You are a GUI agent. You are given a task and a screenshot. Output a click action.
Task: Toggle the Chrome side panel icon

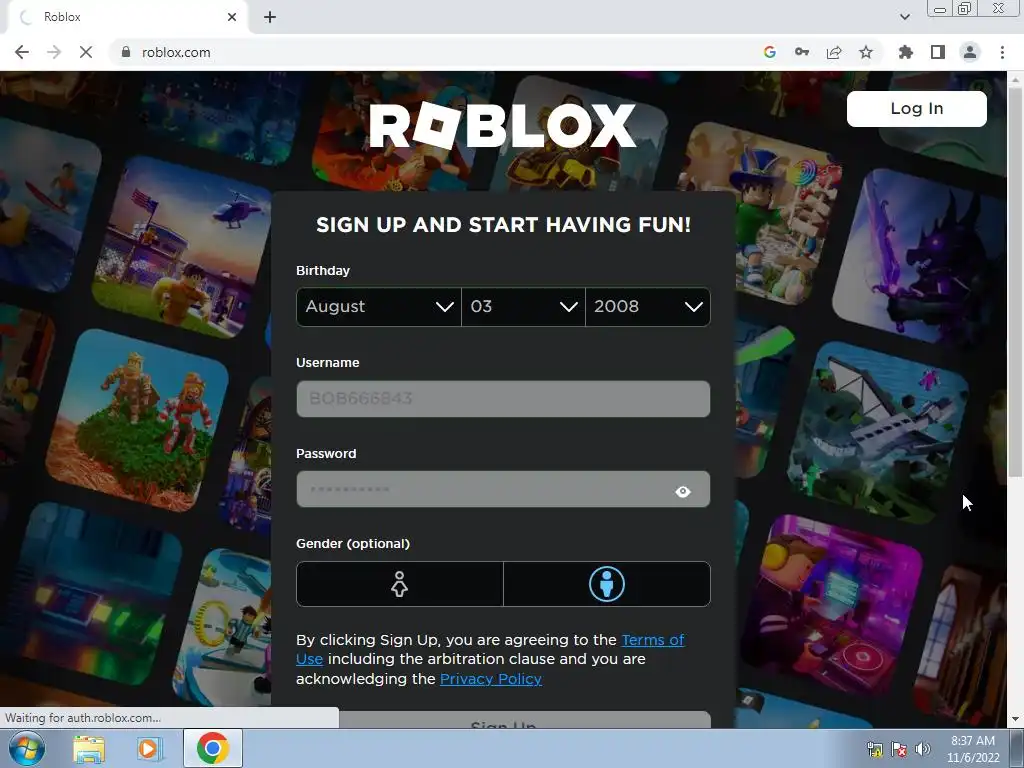(938, 52)
